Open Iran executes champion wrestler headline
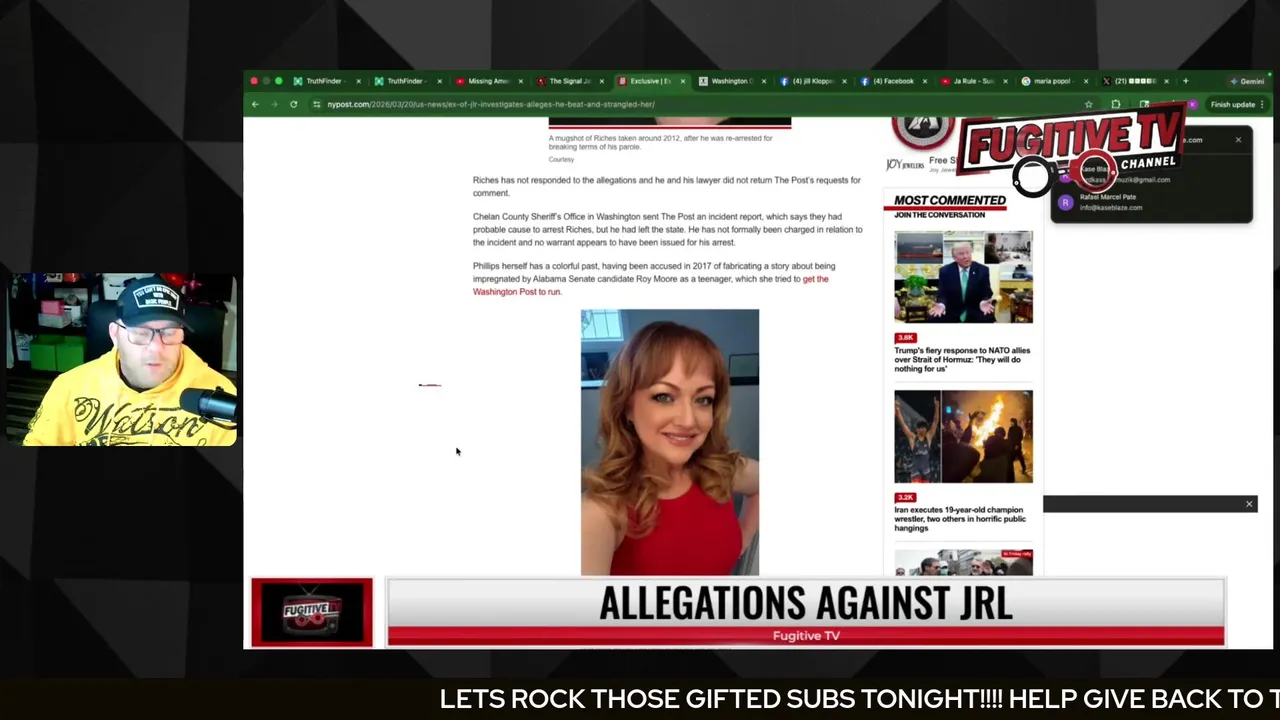 pyautogui.click(x=960, y=519)
